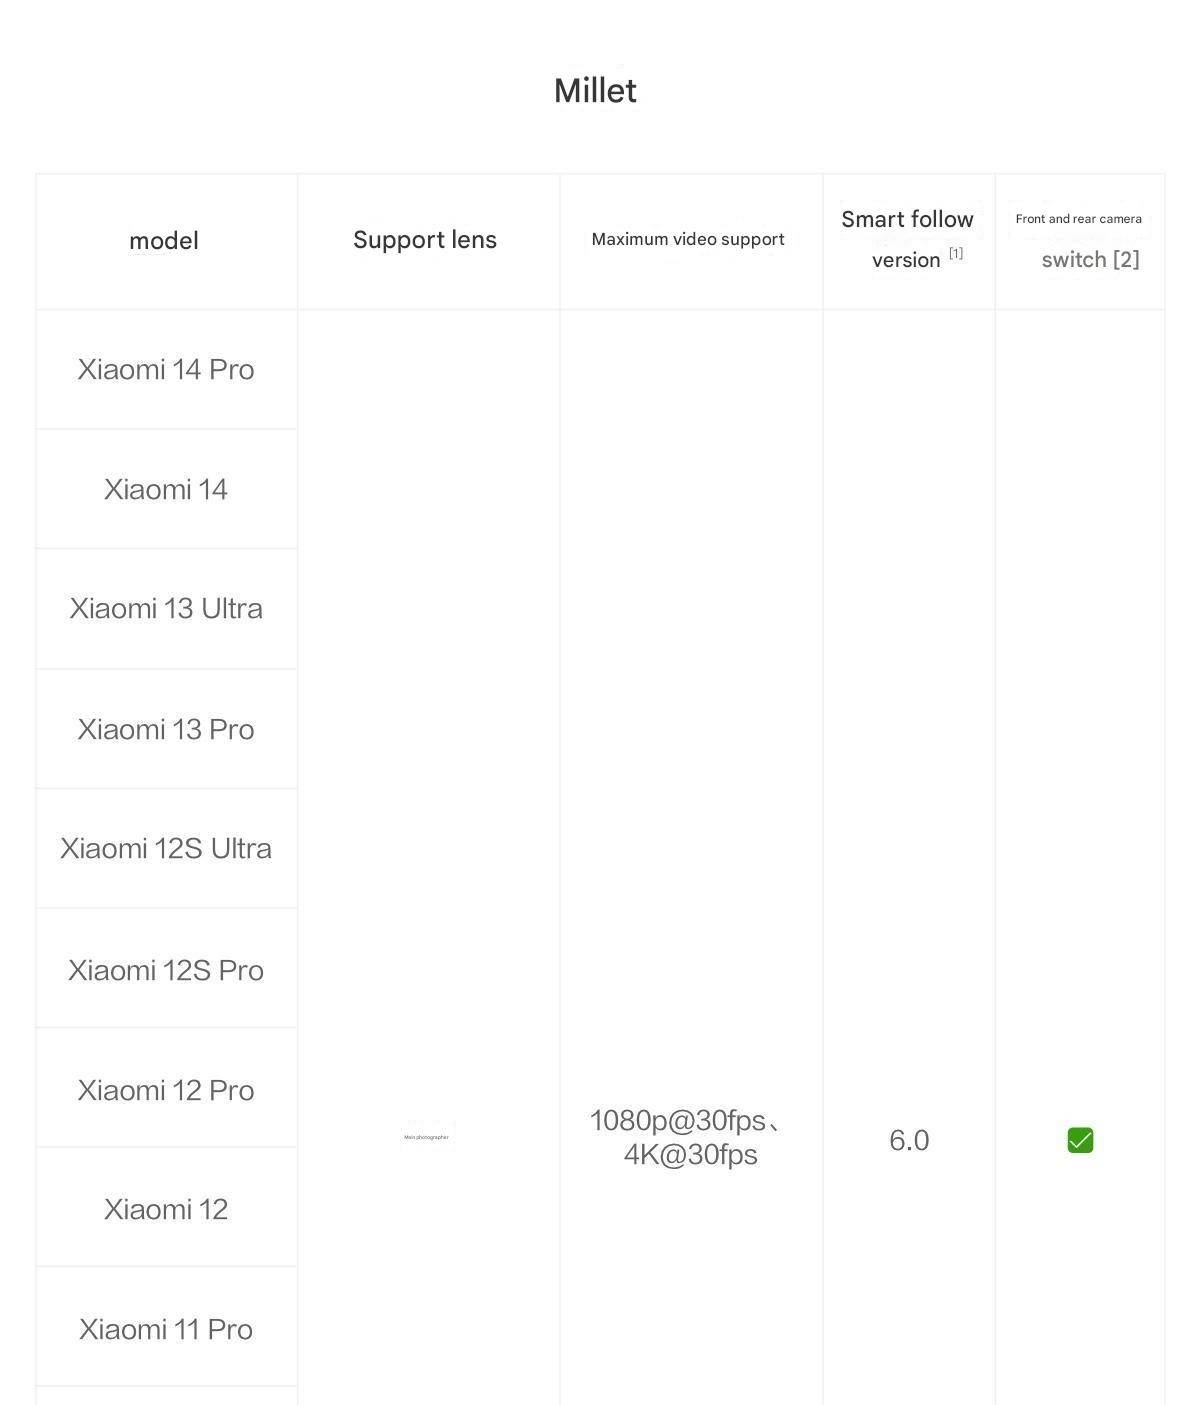Click the 6.0 version value
This screenshot has height=1405, width=1200.
click(909, 1140)
